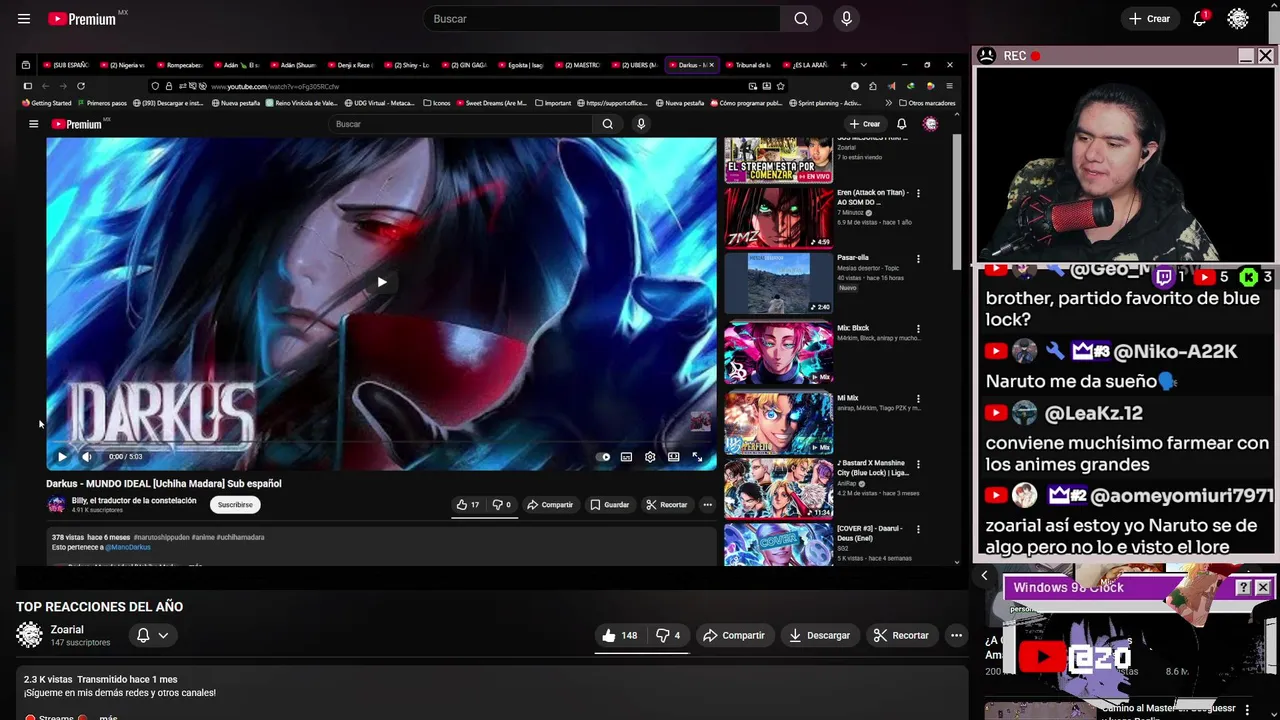Dislike the Darkus video
1280x720 pixels.
click(502, 505)
